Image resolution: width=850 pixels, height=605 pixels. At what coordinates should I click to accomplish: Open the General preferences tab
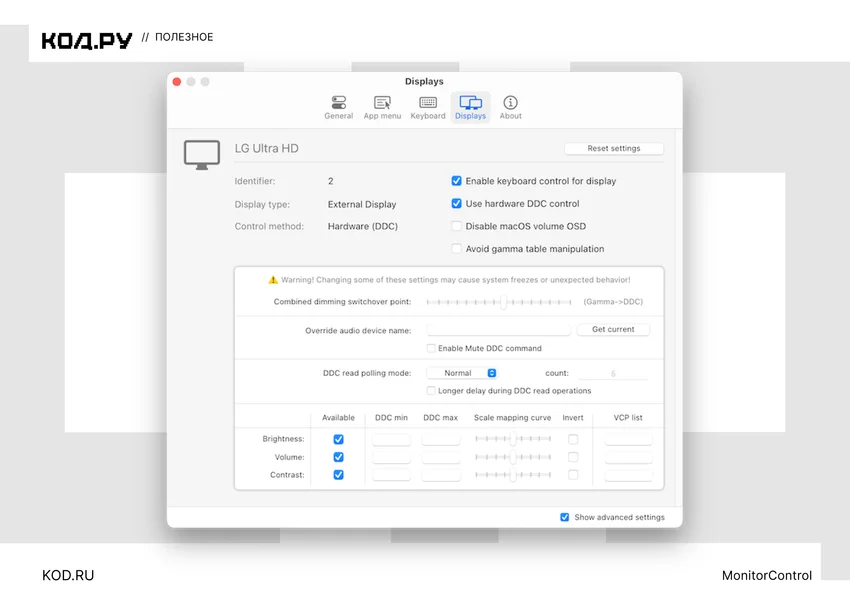pos(338,107)
